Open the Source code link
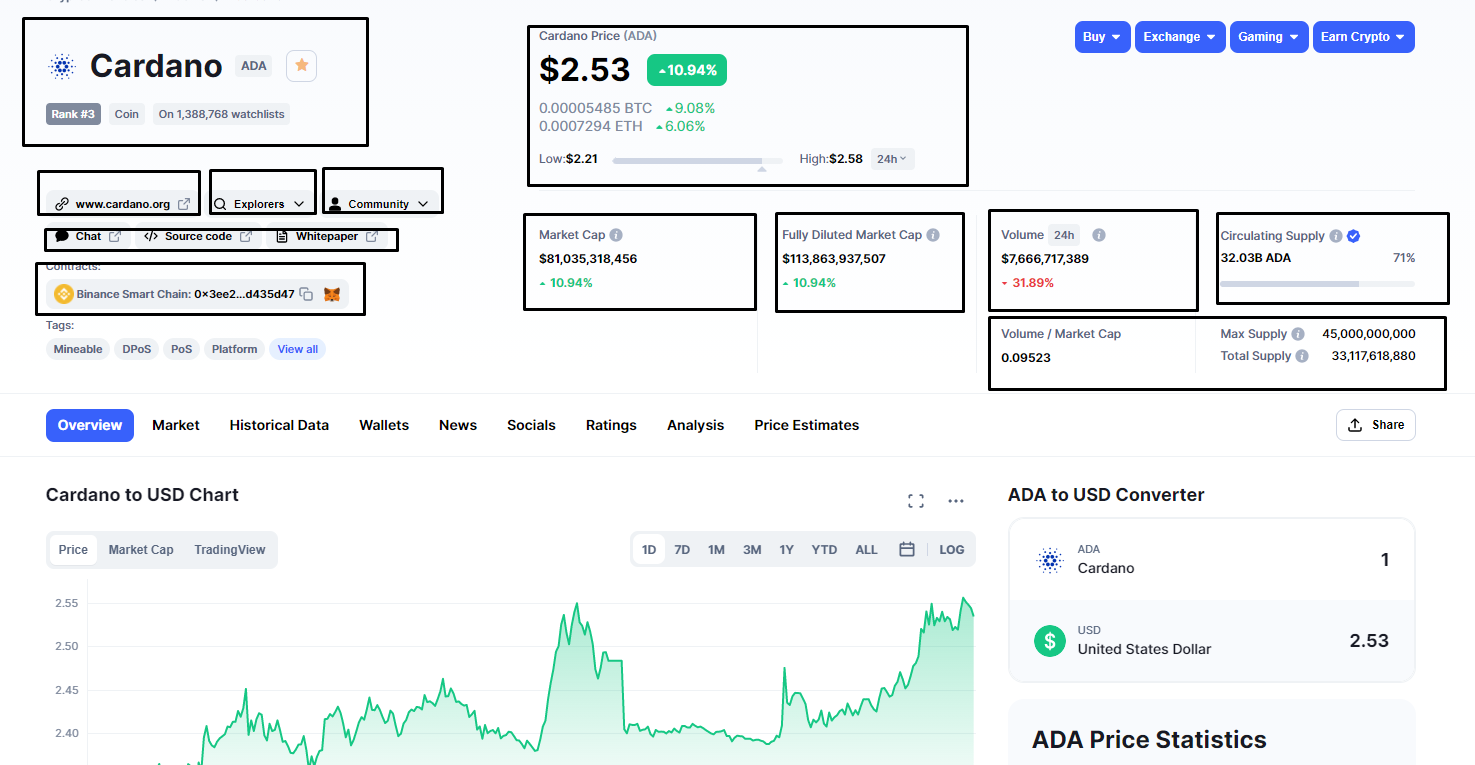The height and width of the screenshot is (765, 1475). pos(198,236)
